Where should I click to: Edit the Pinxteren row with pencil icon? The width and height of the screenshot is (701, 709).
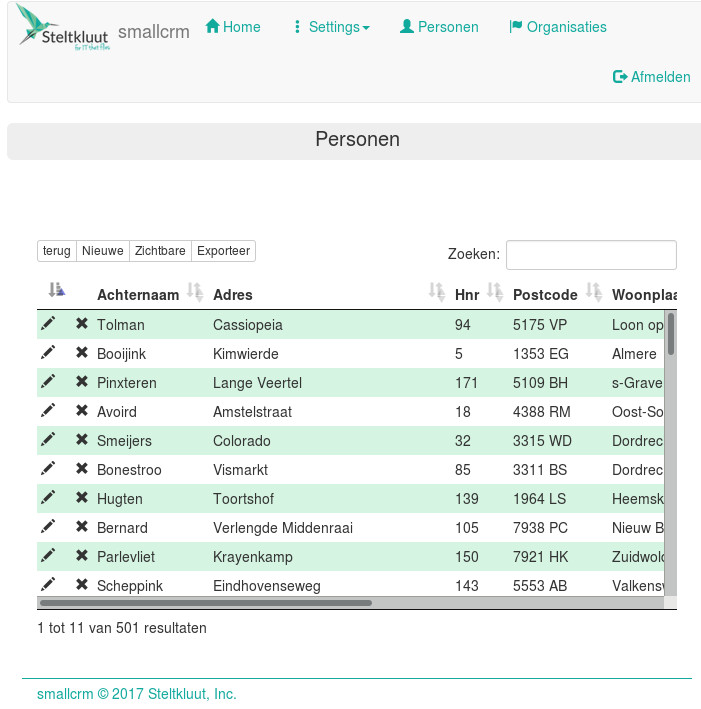(x=48, y=382)
